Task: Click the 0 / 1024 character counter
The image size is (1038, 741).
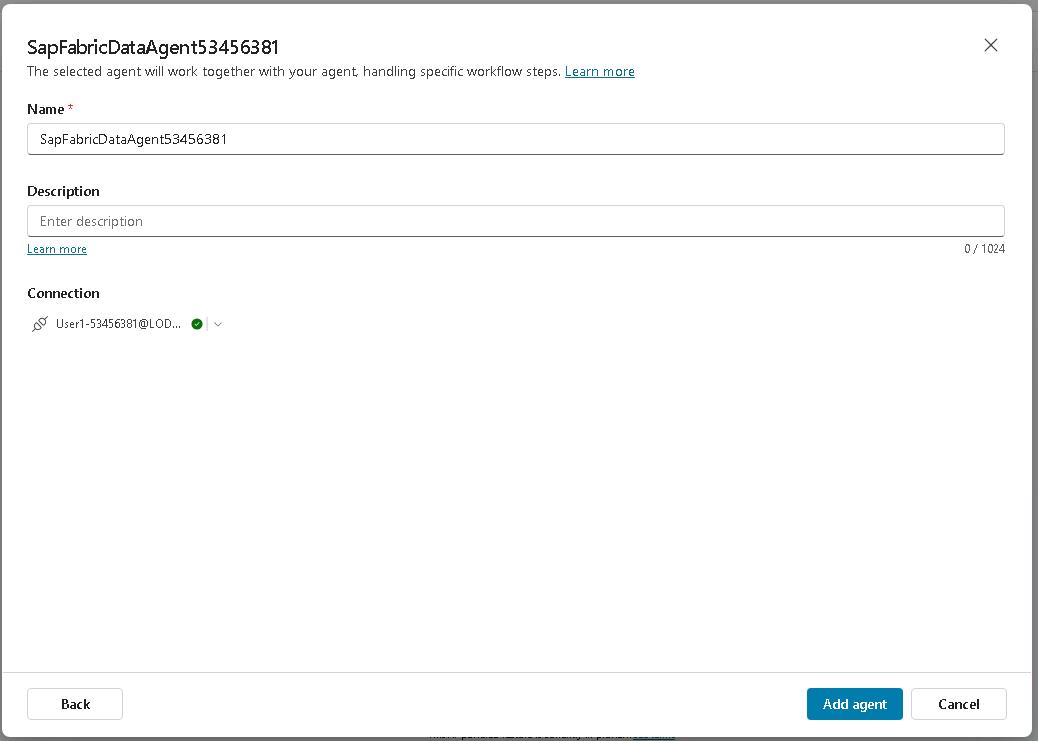Action: 984,249
